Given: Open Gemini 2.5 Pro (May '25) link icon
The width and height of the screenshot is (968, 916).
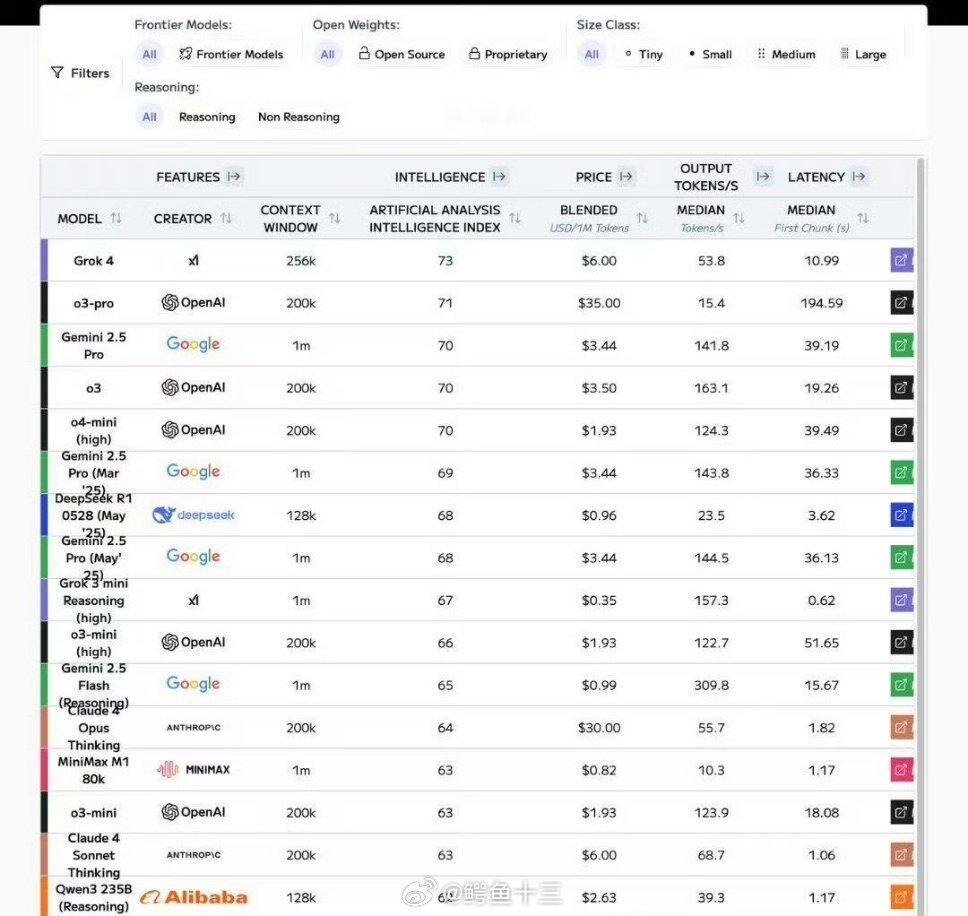Looking at the screenshot, I should point(901,558).
